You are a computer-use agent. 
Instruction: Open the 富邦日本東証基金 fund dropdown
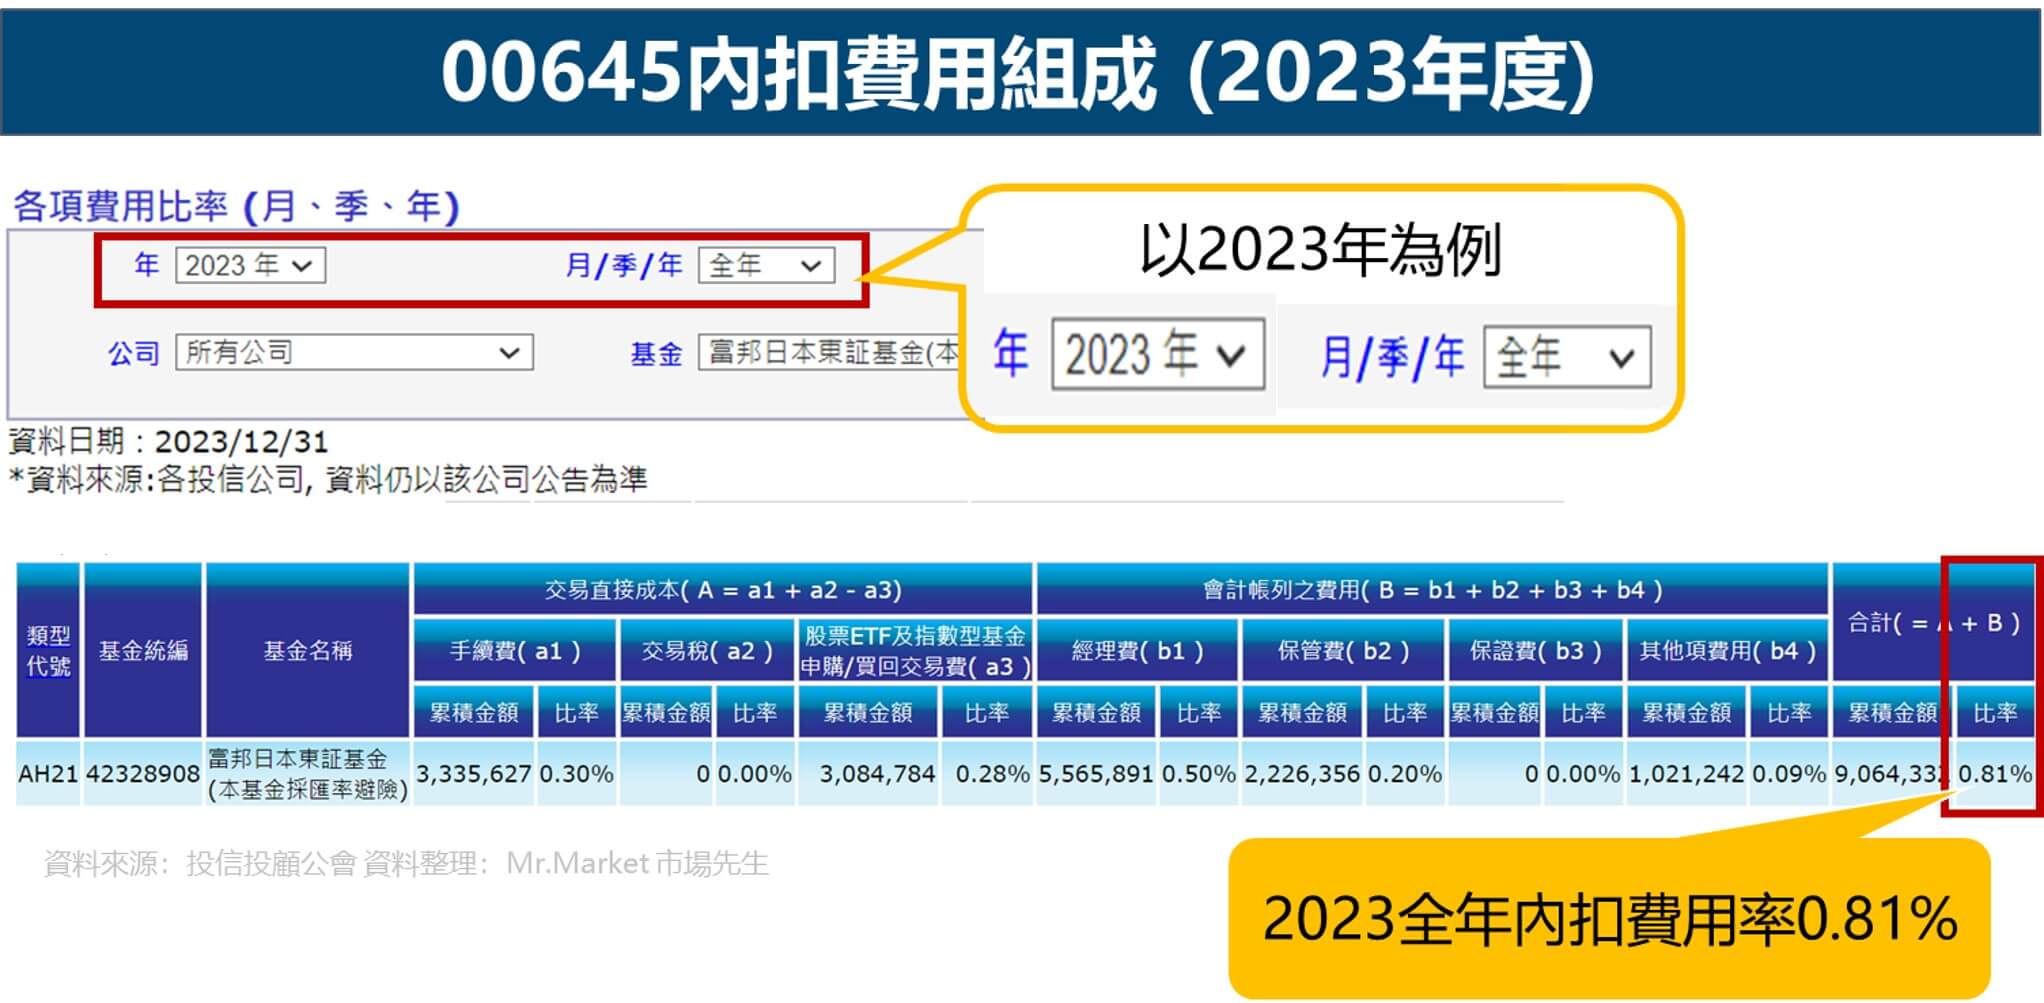tap(829, 352)
